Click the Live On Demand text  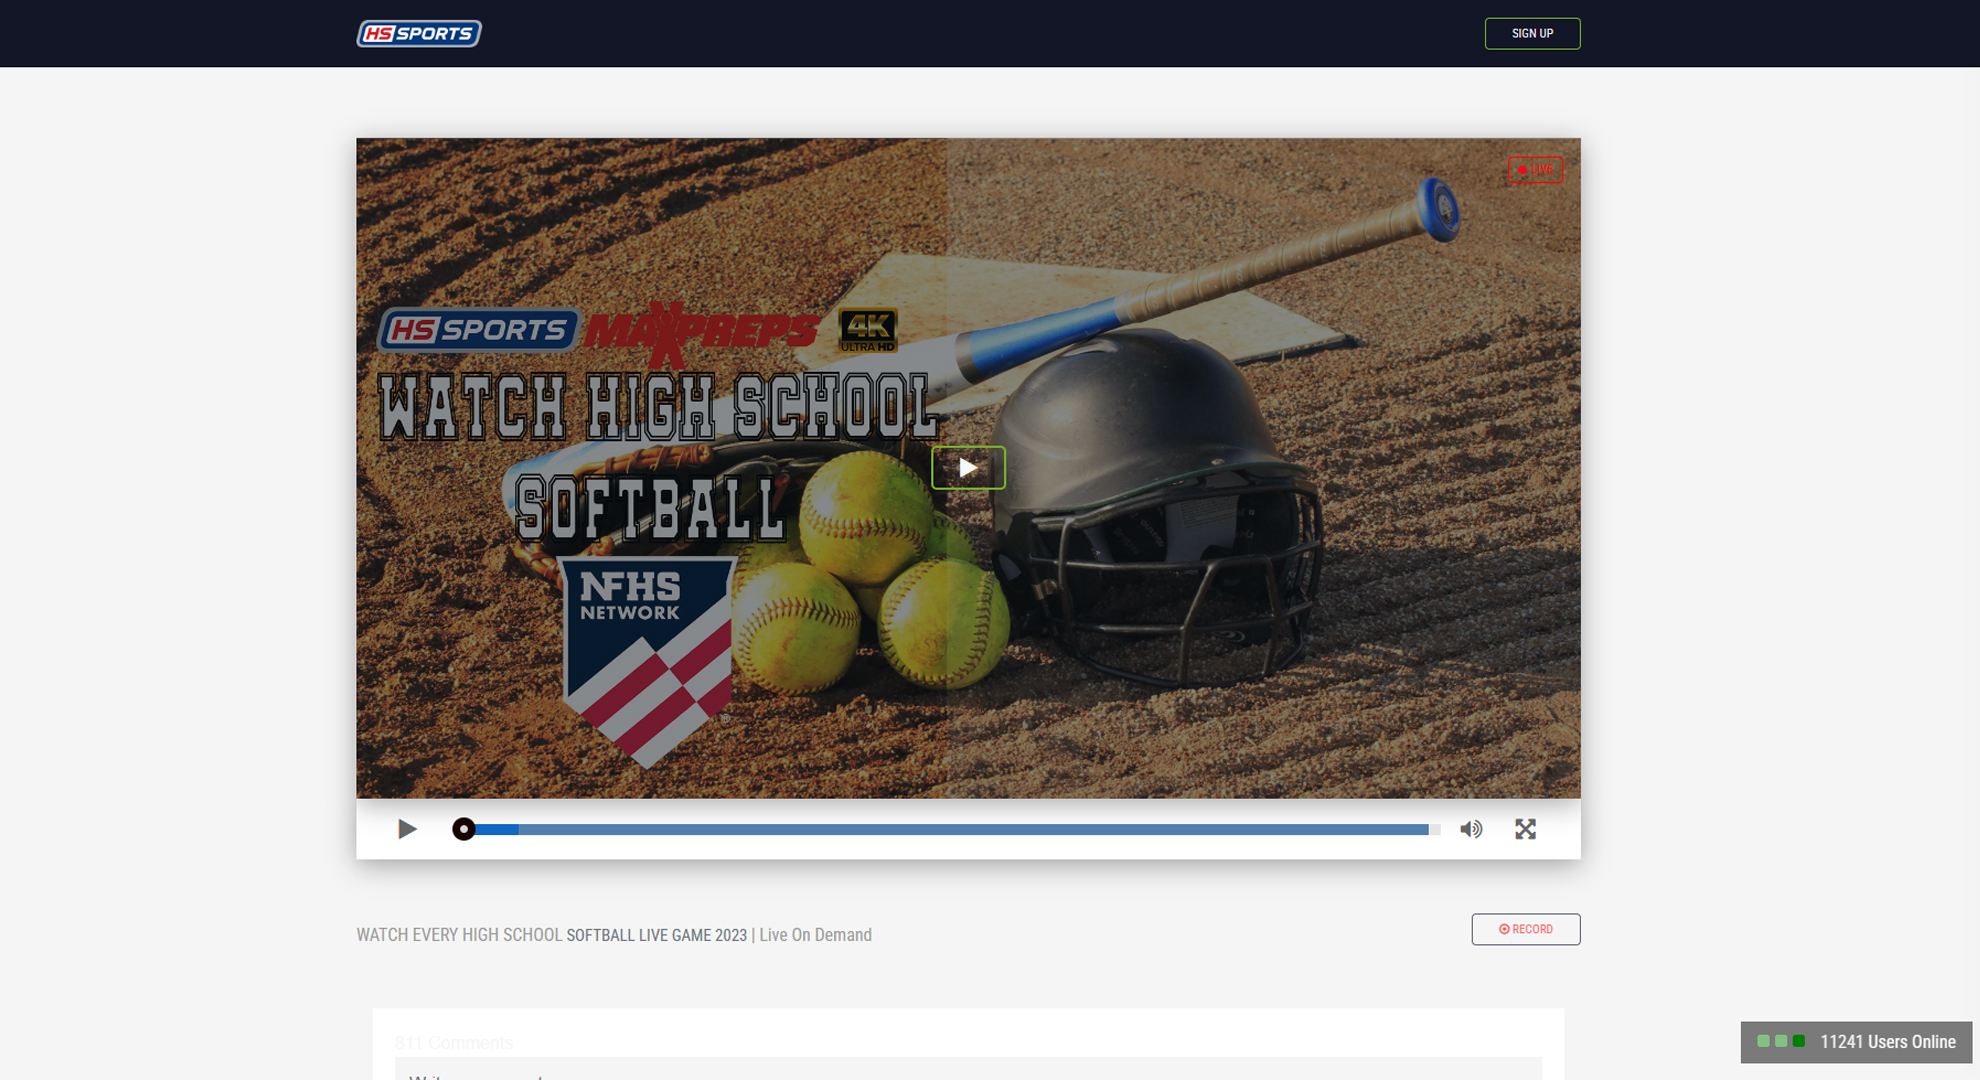click(x=815, y=935)
